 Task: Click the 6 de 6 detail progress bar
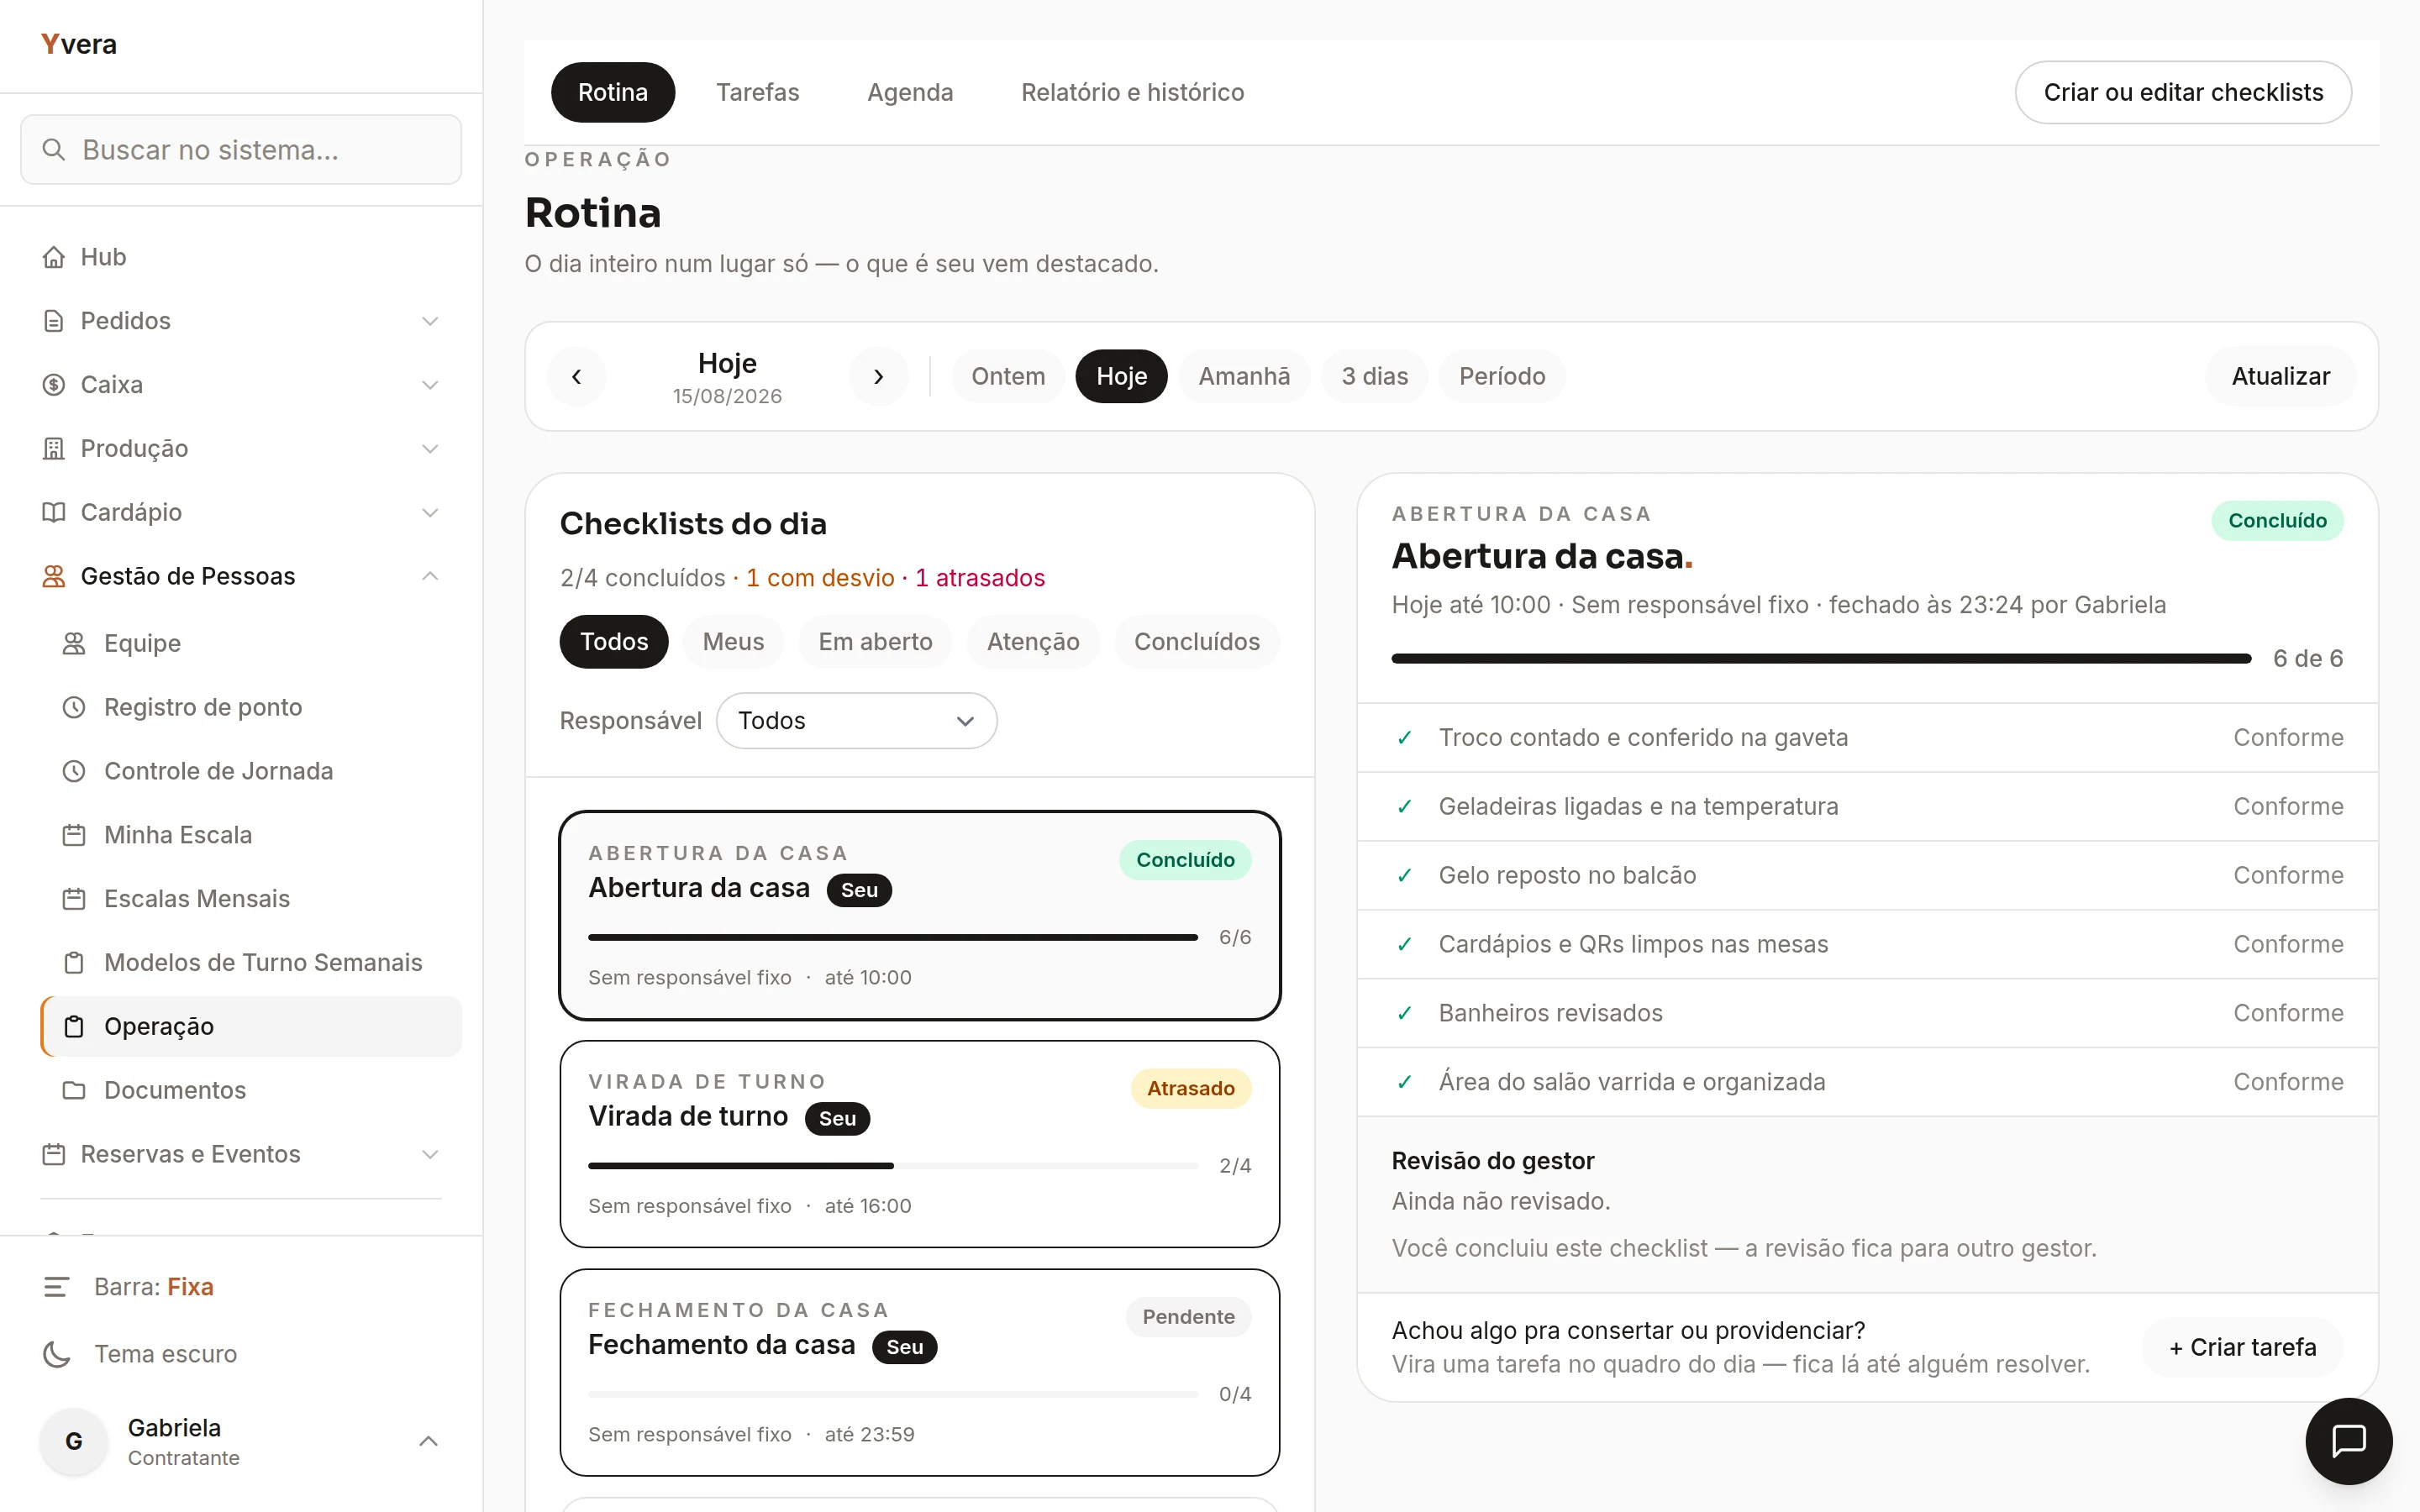pos(1821,659)
